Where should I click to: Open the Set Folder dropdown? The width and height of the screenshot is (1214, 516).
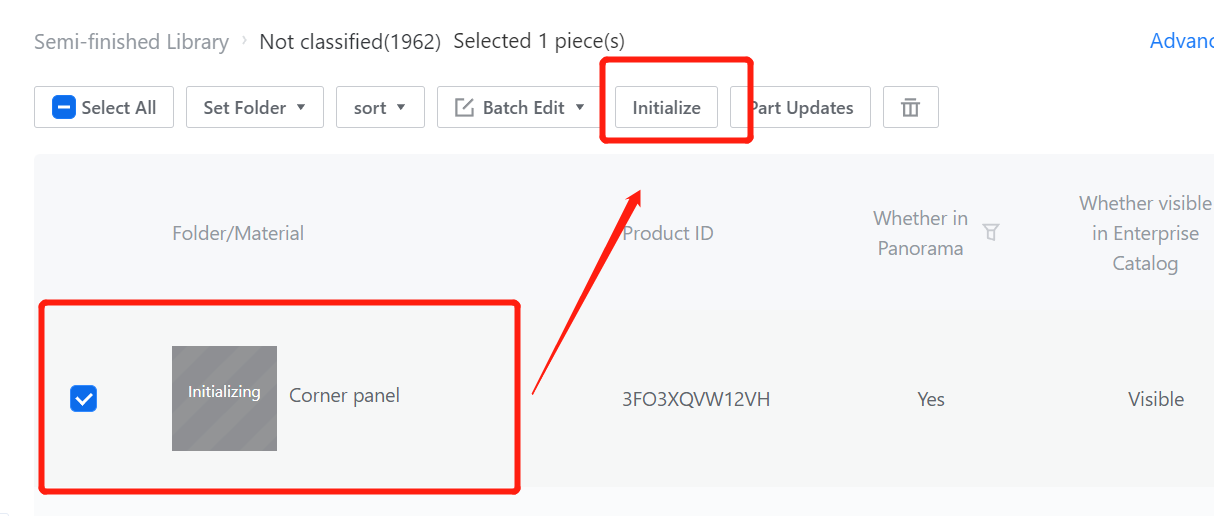pos(254,108)
